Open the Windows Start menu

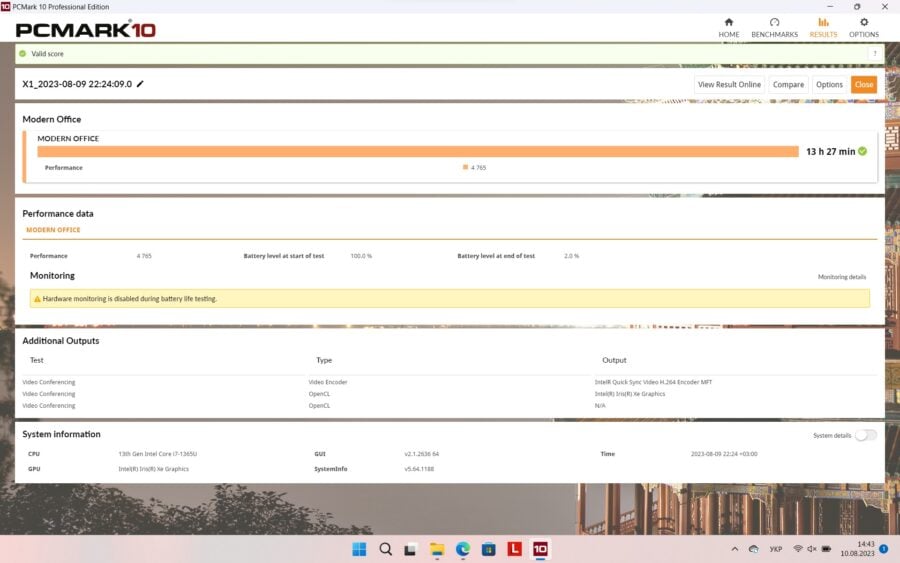359,549
